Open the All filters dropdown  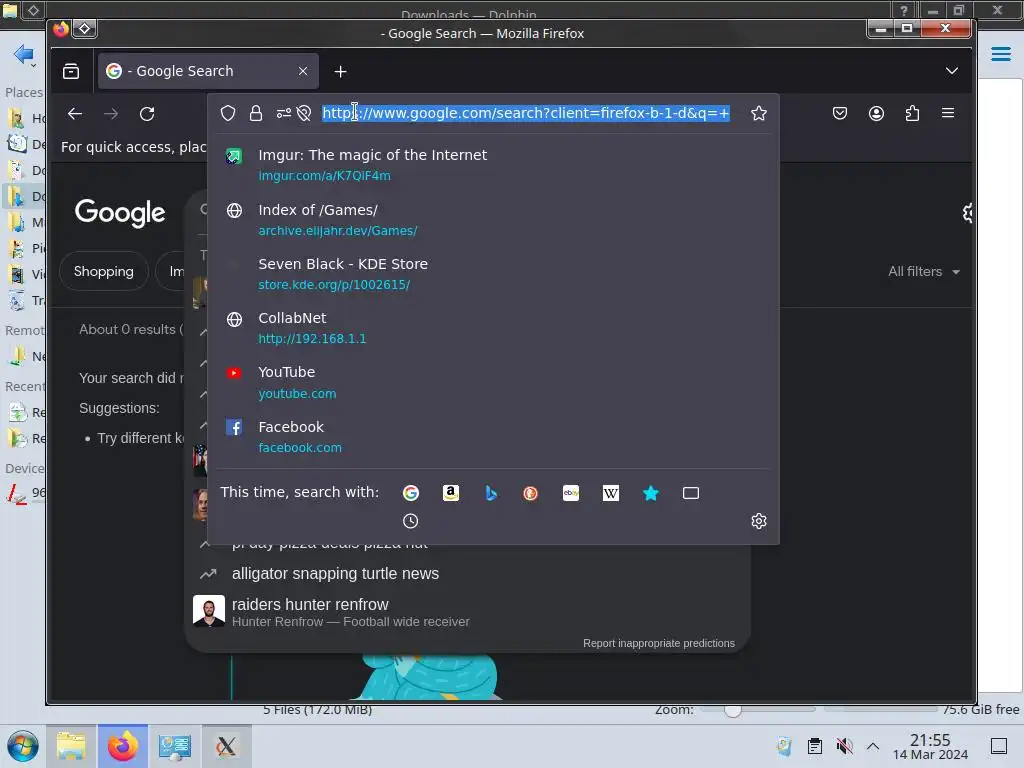coord(923,272)
